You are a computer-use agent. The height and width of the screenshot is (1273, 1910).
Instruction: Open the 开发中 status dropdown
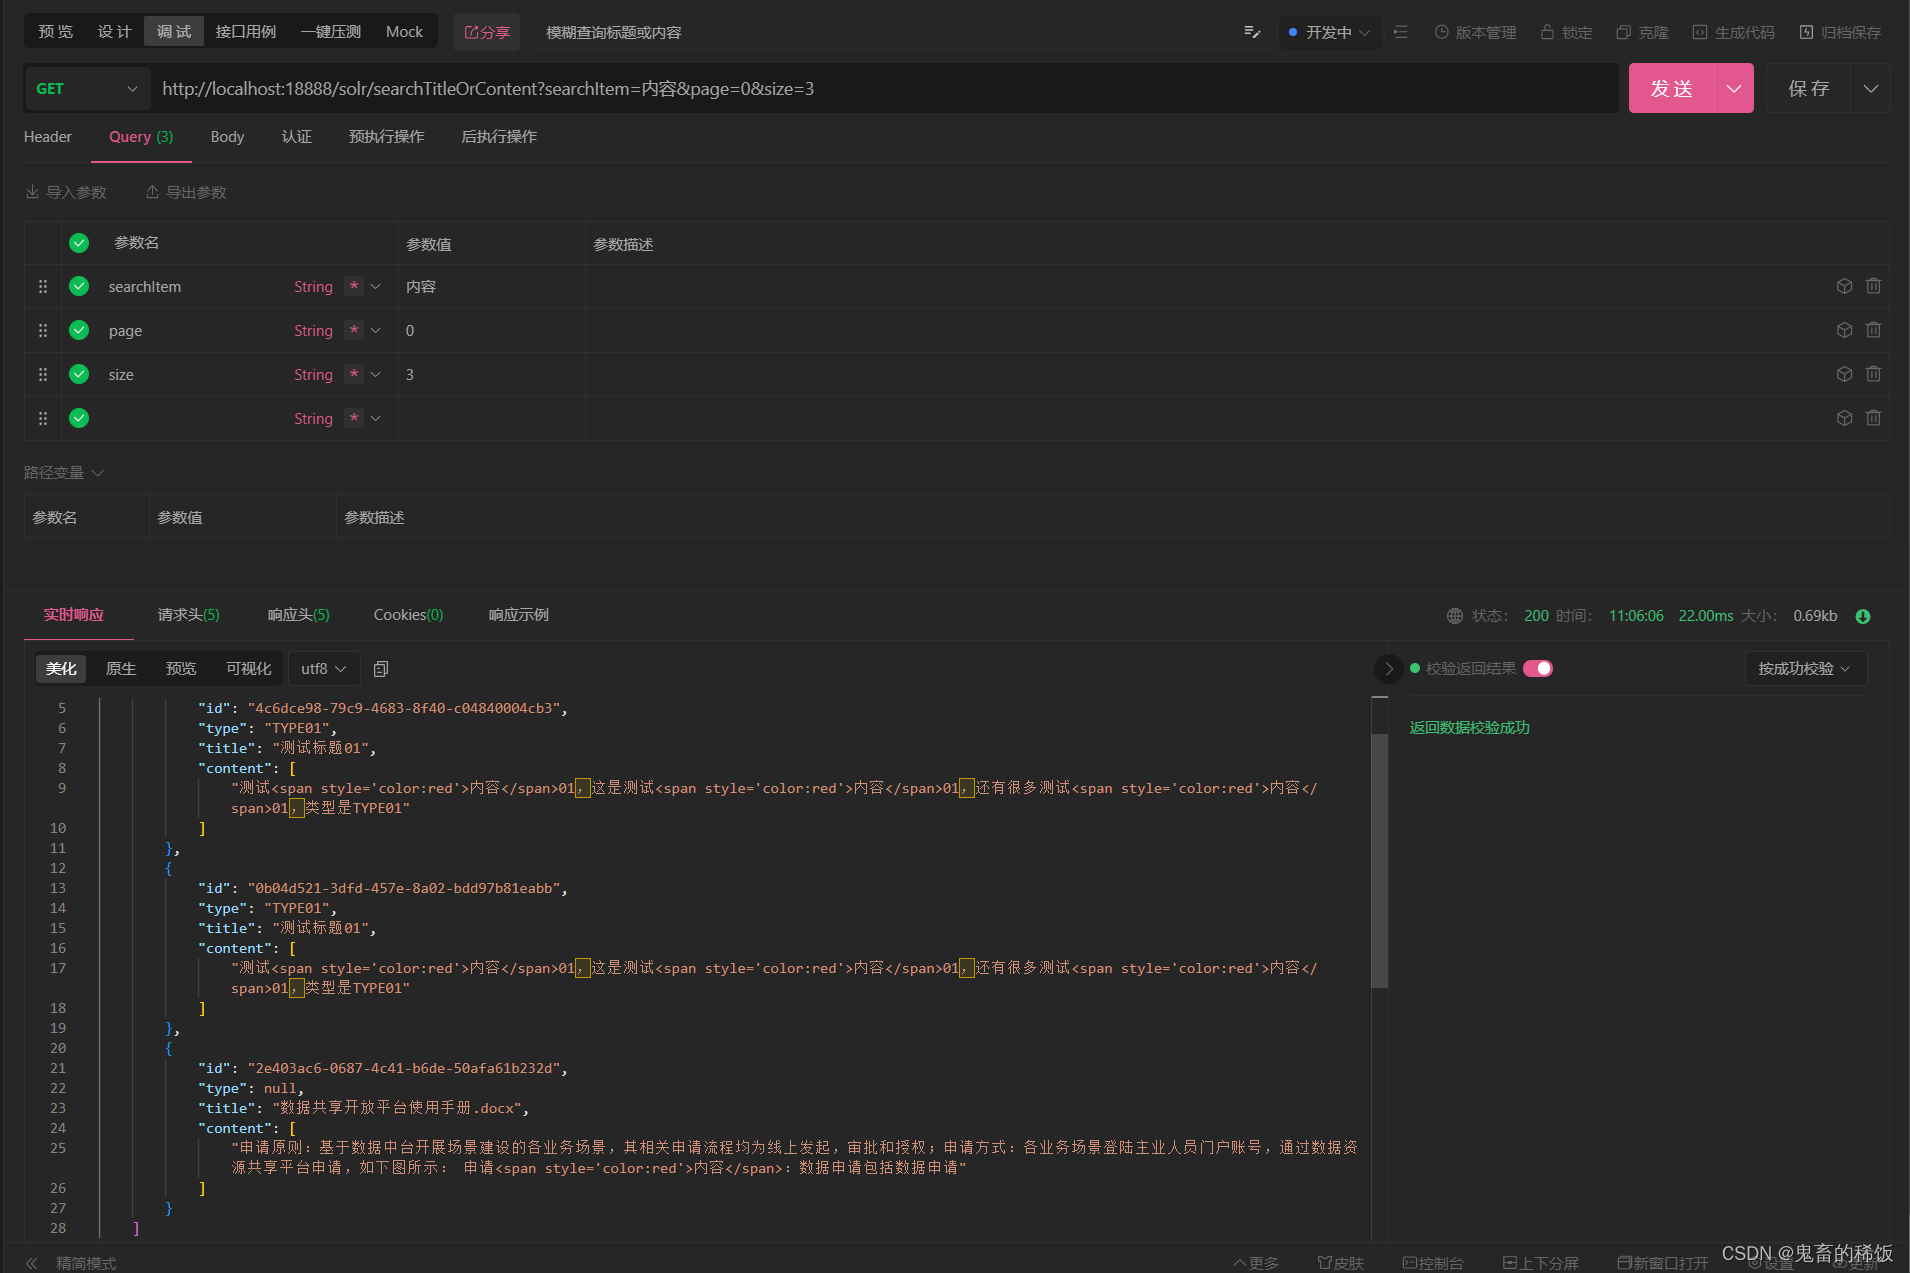pos(1330,32)
